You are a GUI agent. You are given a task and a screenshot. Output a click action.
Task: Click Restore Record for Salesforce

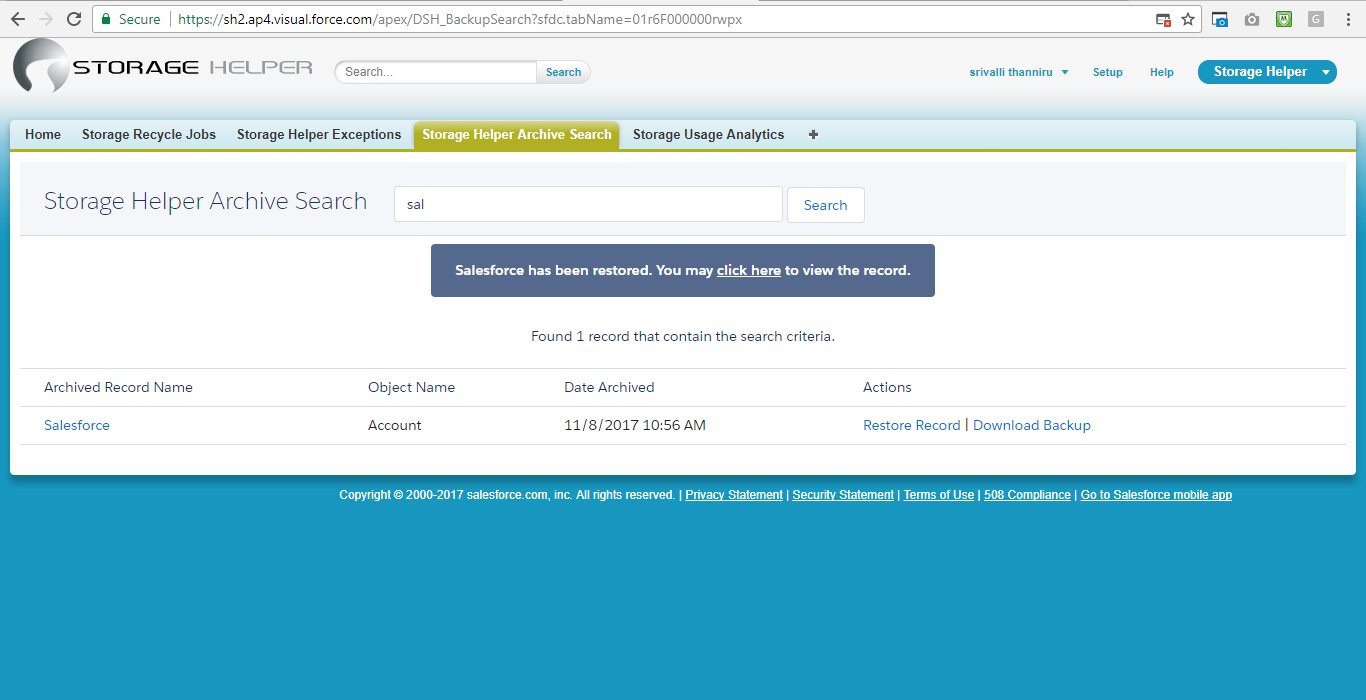click(912, 425)
